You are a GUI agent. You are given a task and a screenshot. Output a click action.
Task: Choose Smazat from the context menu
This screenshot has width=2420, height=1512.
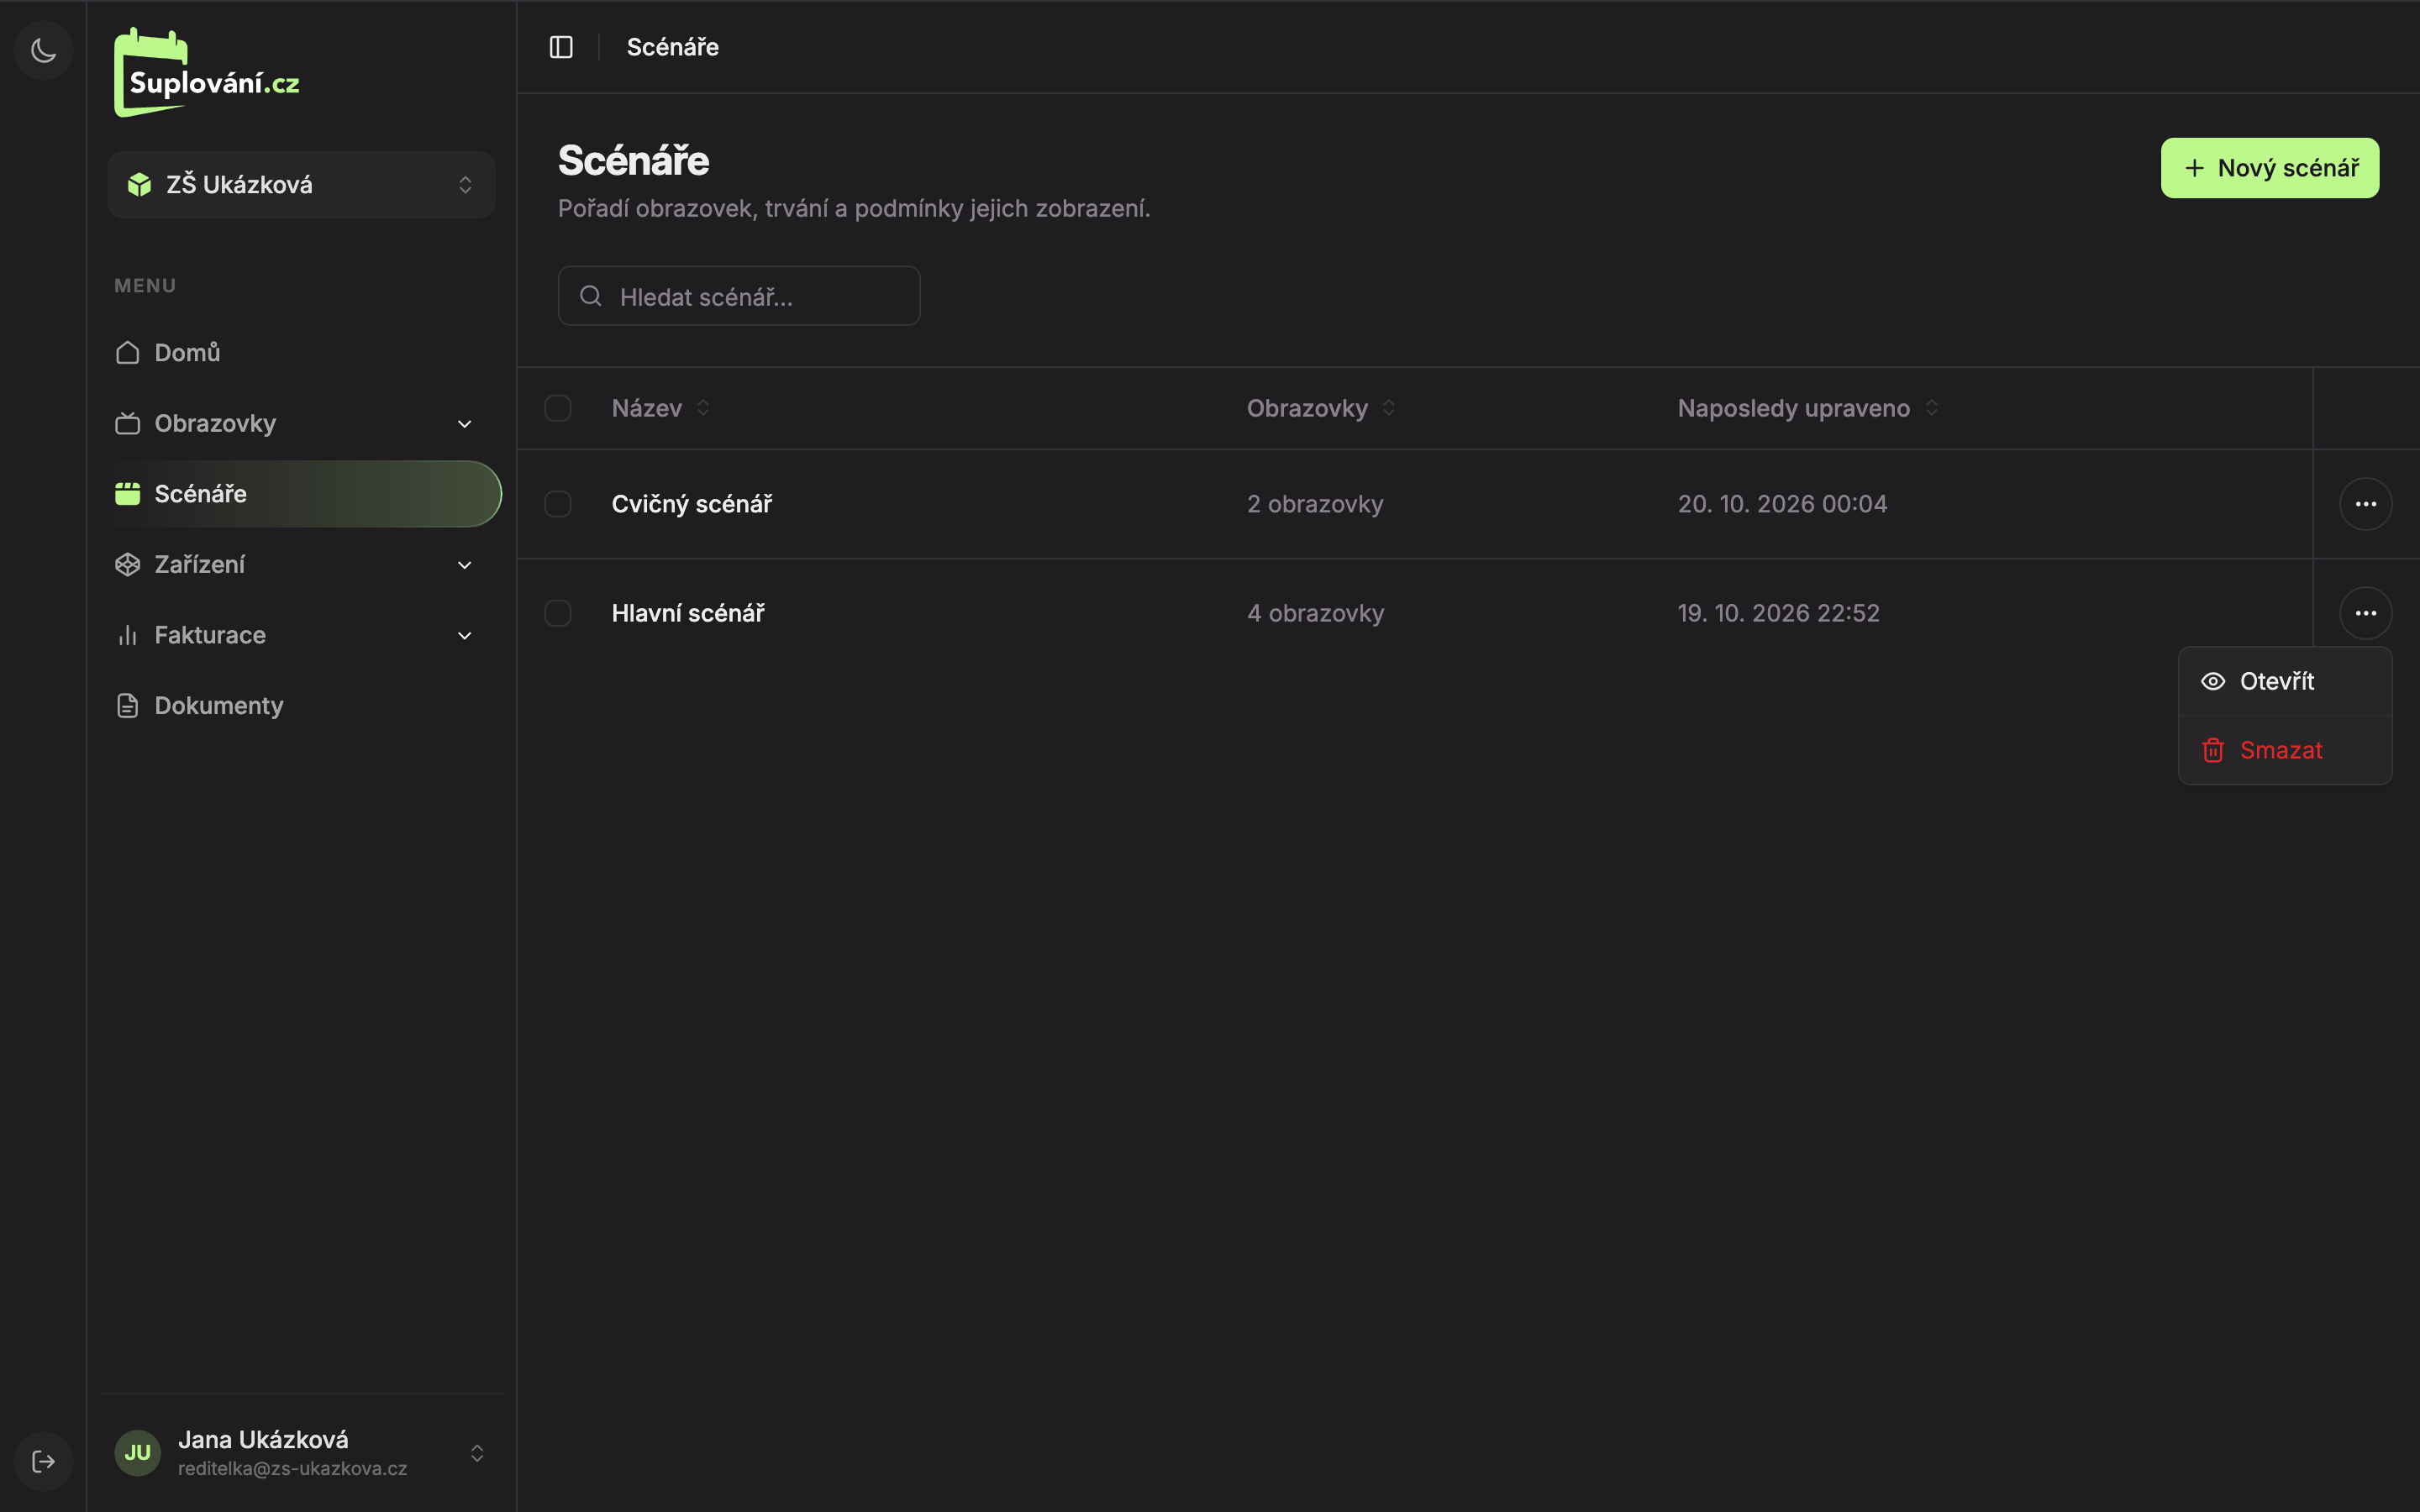[x=2285, y=750]
